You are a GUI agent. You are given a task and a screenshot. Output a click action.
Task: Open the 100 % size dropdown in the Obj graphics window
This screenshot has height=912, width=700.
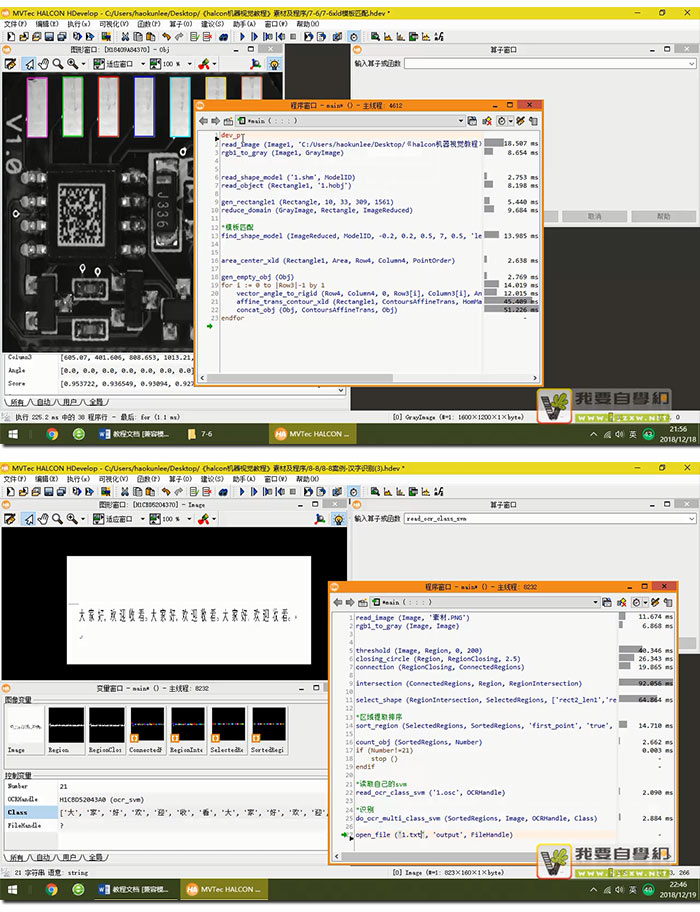(190, 64)
